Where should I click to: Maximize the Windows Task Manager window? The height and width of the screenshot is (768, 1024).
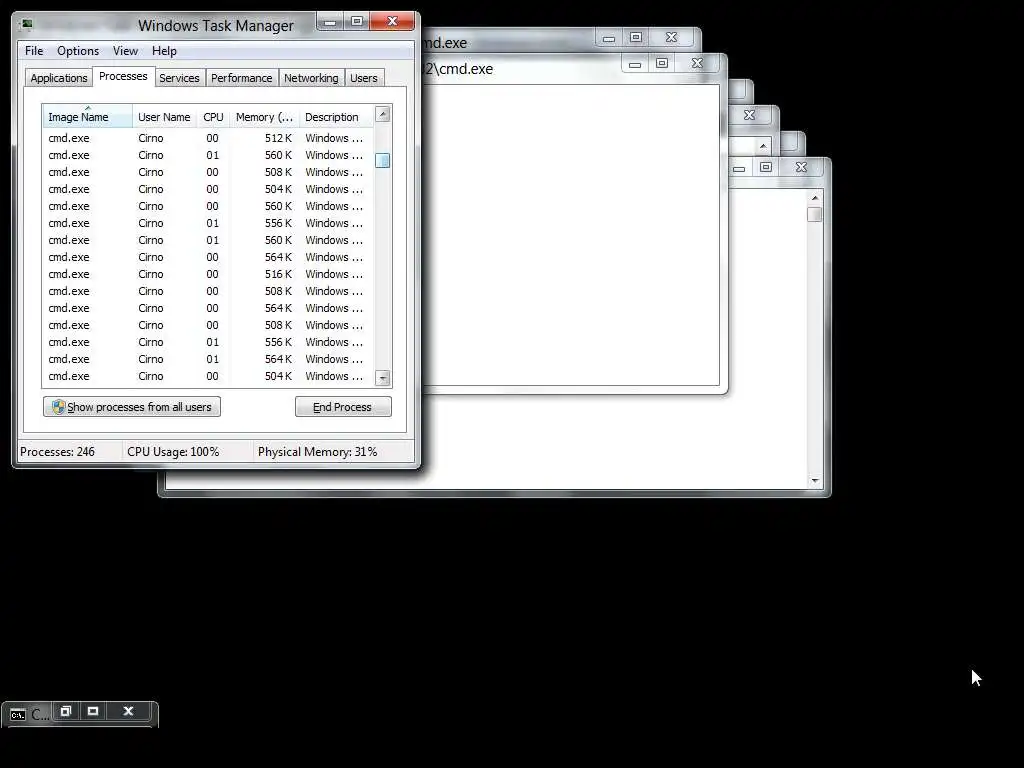pyautogui.click(x=357, y=22)
